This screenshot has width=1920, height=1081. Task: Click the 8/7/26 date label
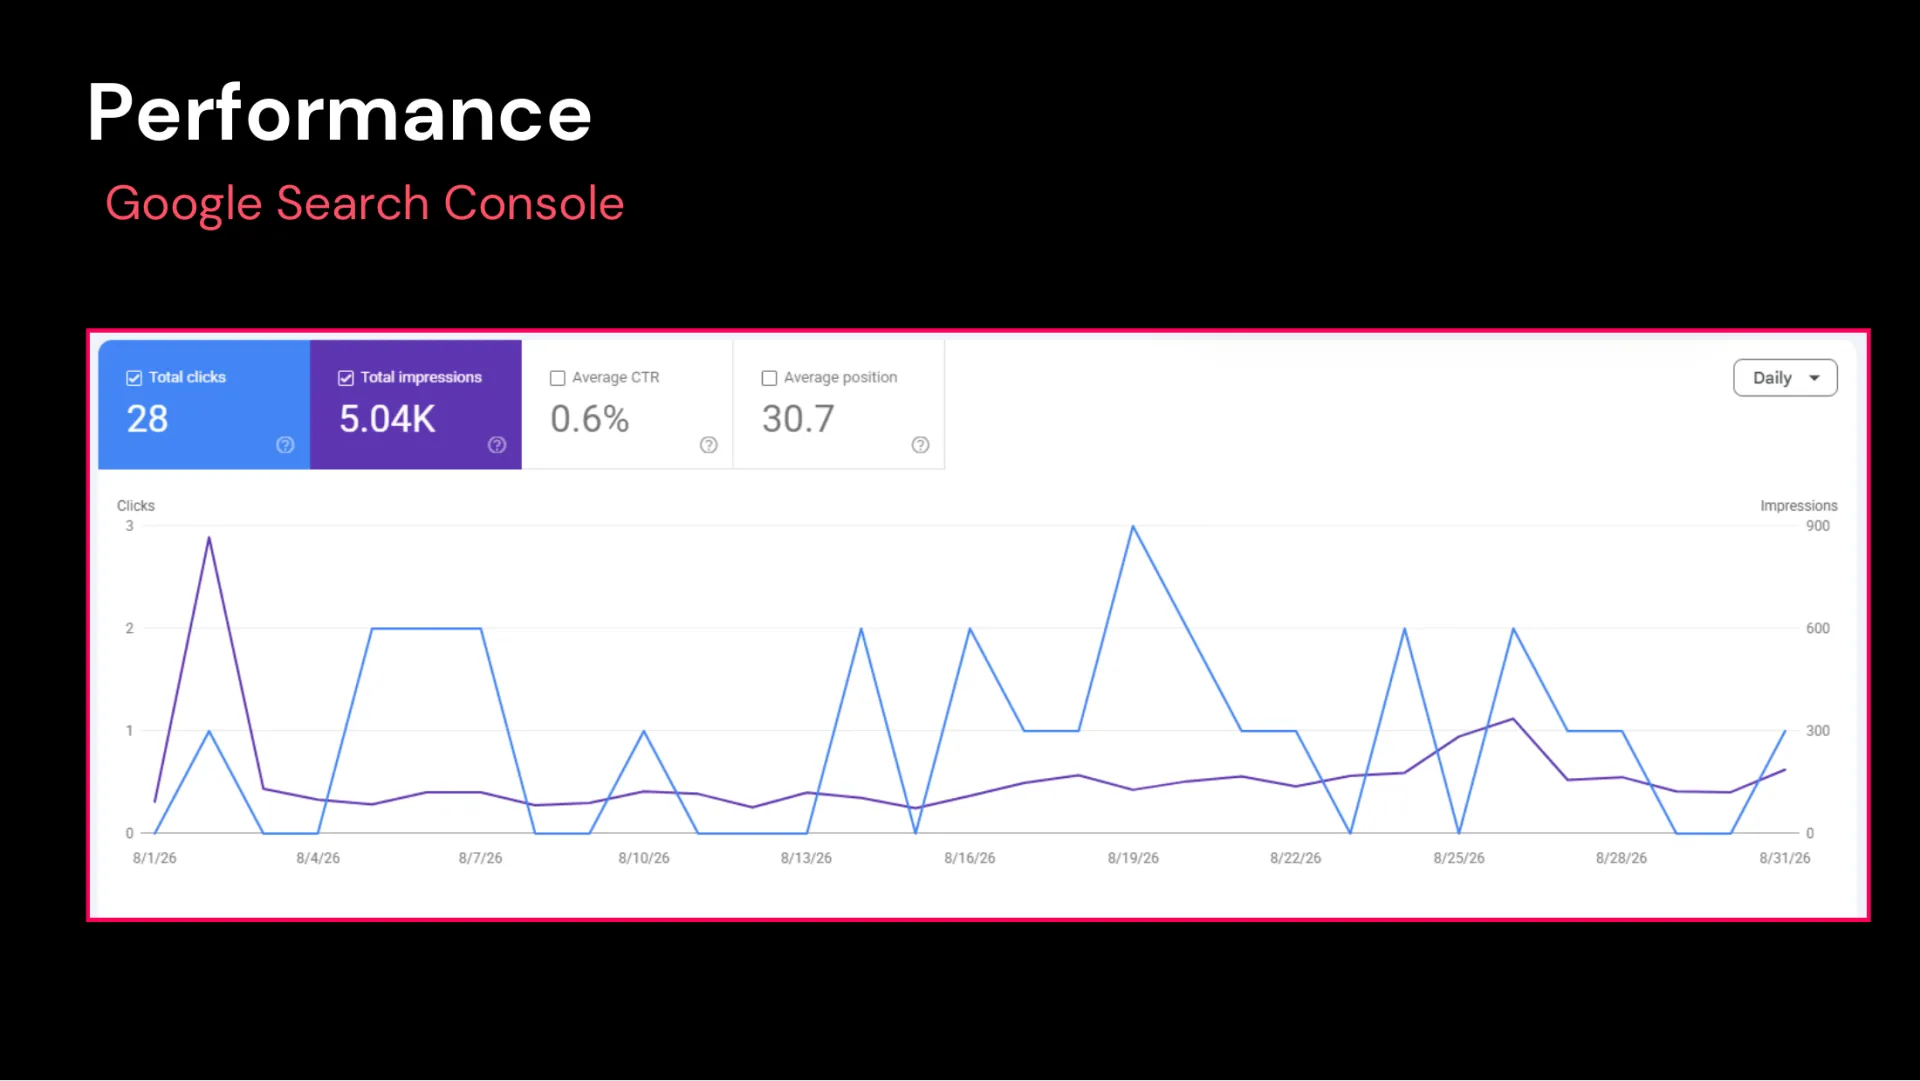[481, 858]
